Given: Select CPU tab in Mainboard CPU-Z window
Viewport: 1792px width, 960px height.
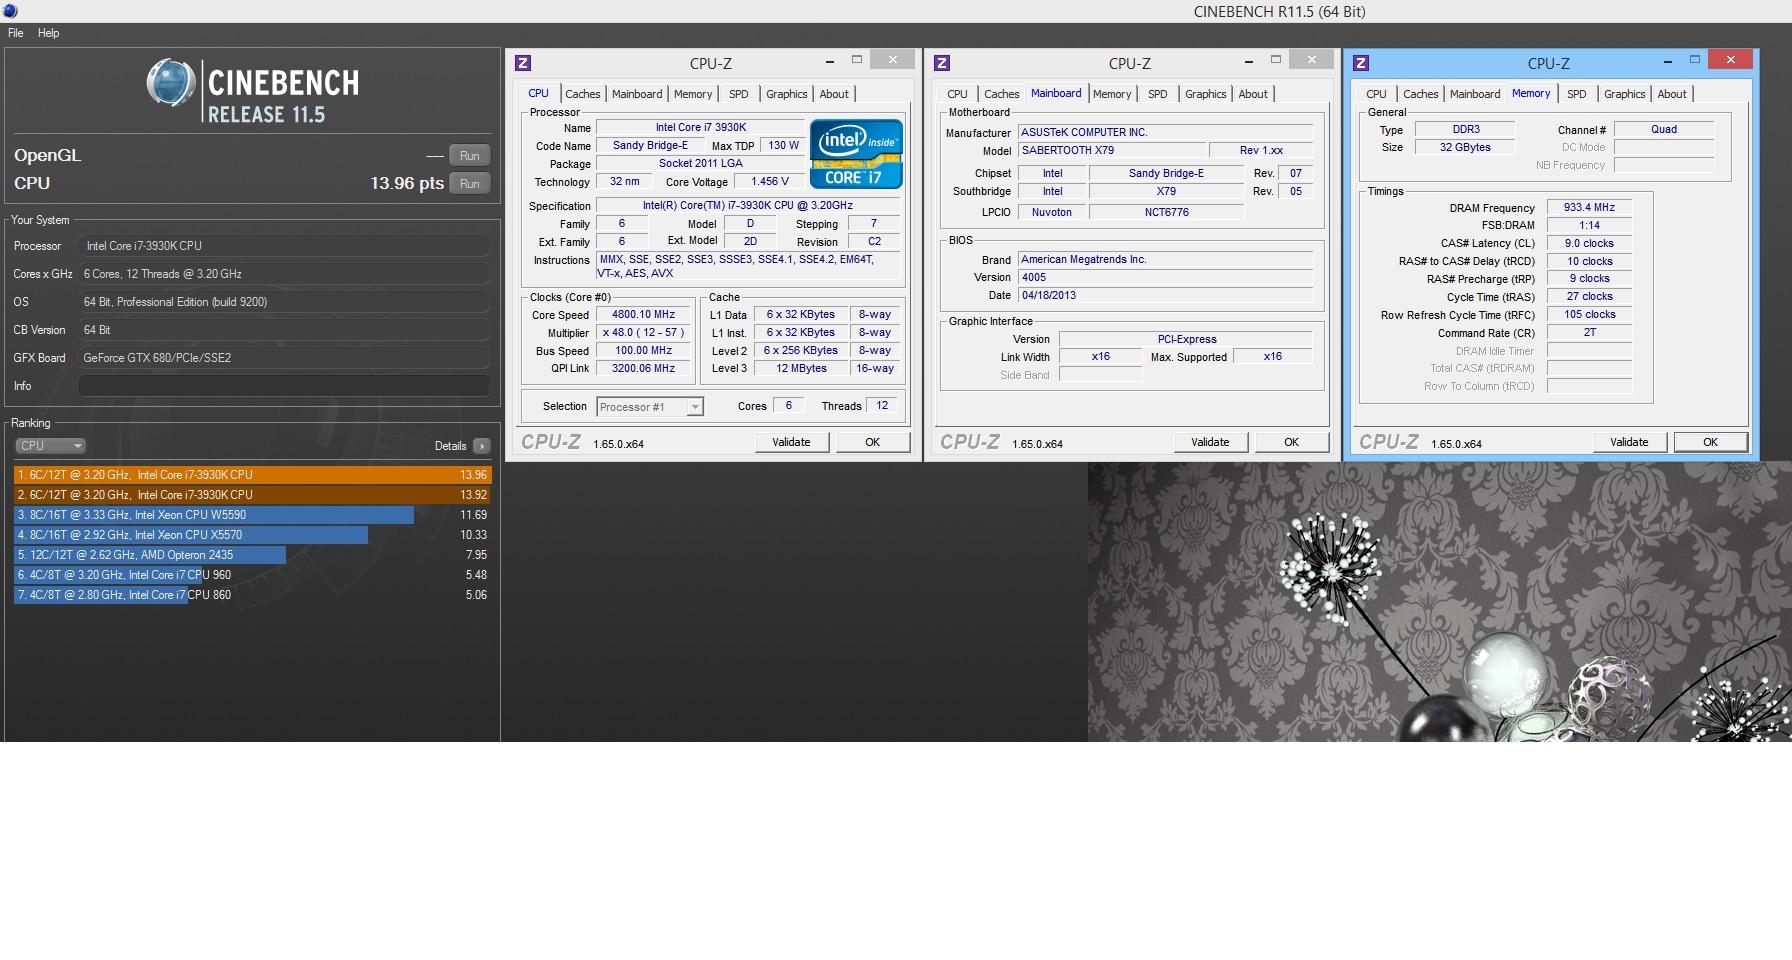Looking at the screenshot, I should 957,94.
